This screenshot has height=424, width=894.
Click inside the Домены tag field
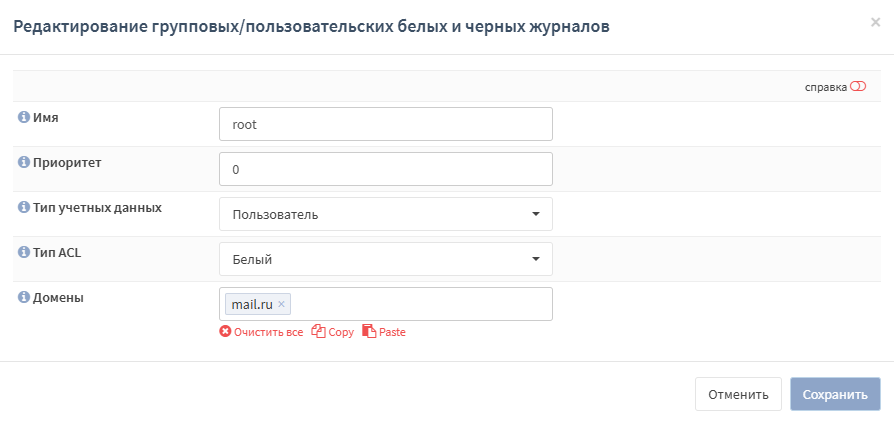(420, 304)
